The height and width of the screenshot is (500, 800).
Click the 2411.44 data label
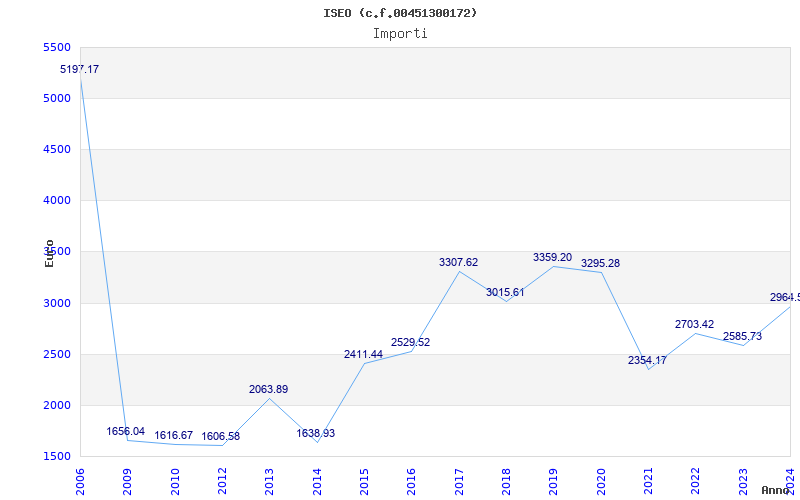tap(363, 354)
